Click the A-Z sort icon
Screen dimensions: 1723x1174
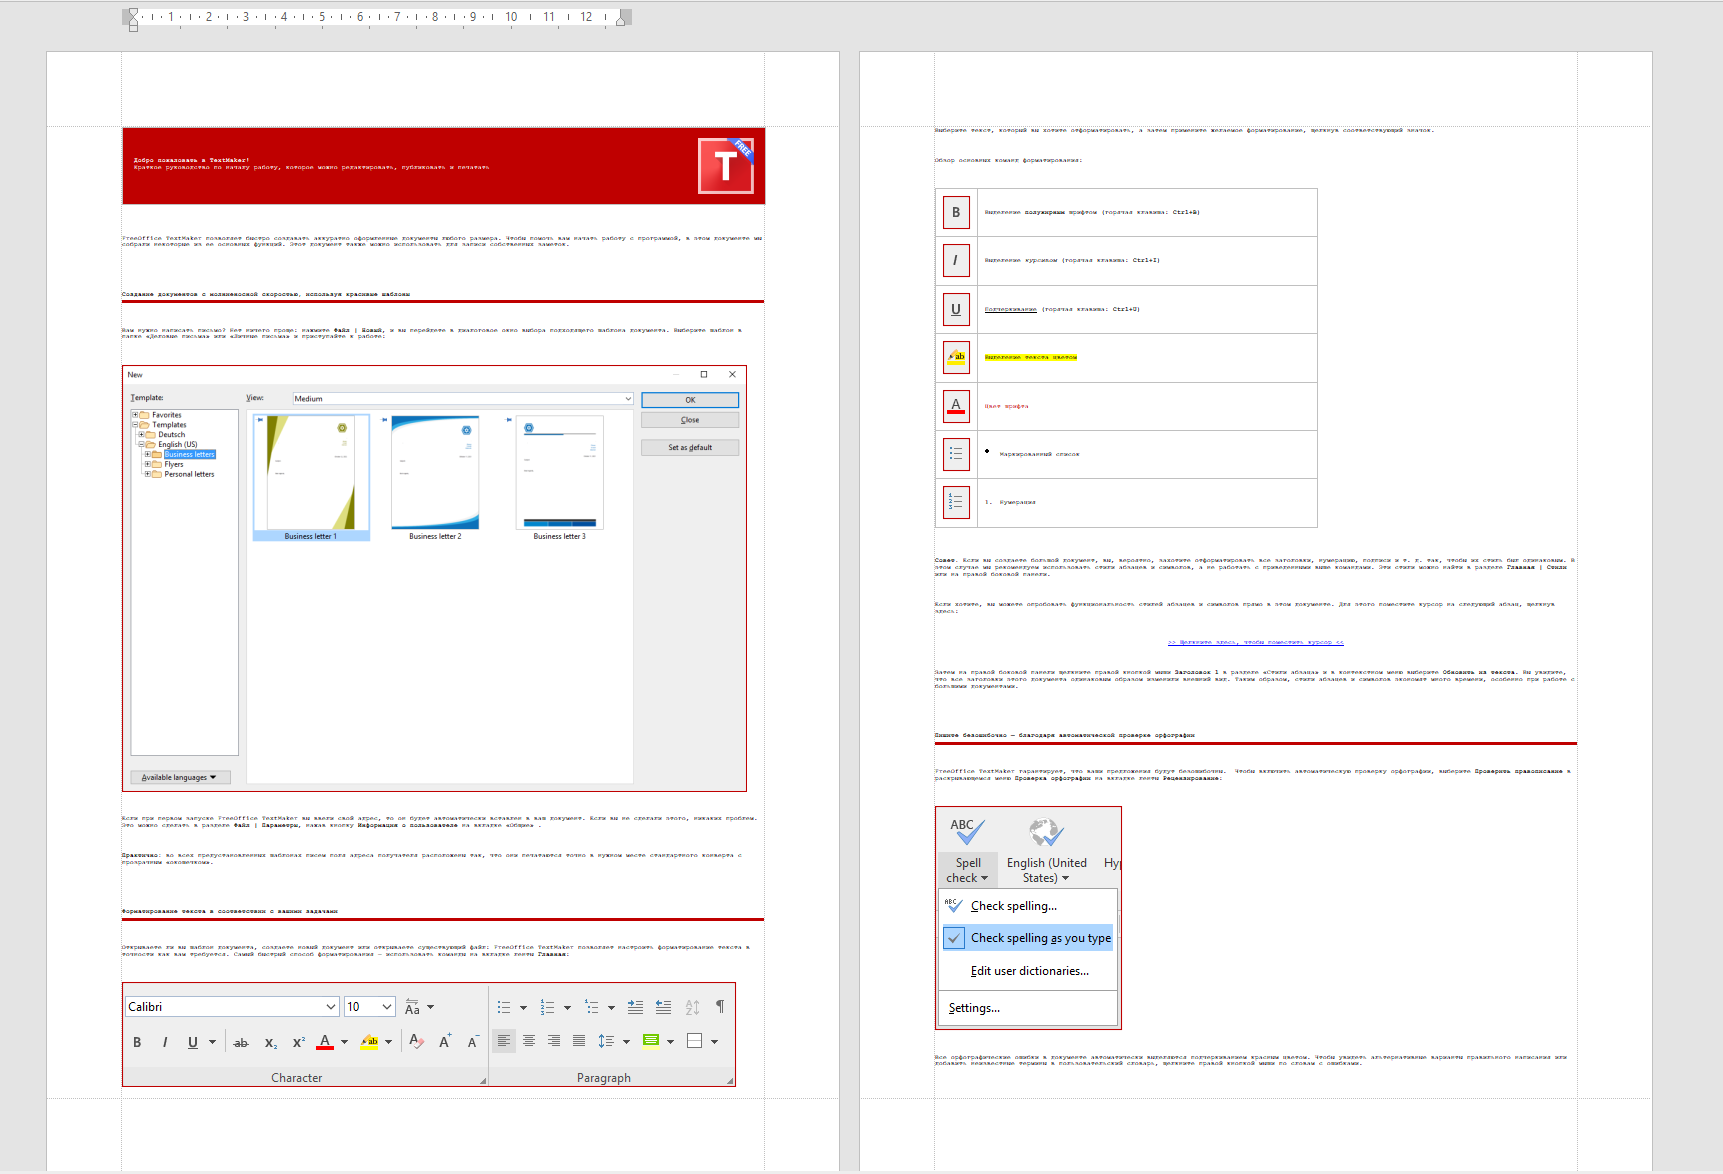pos(692,1007)
